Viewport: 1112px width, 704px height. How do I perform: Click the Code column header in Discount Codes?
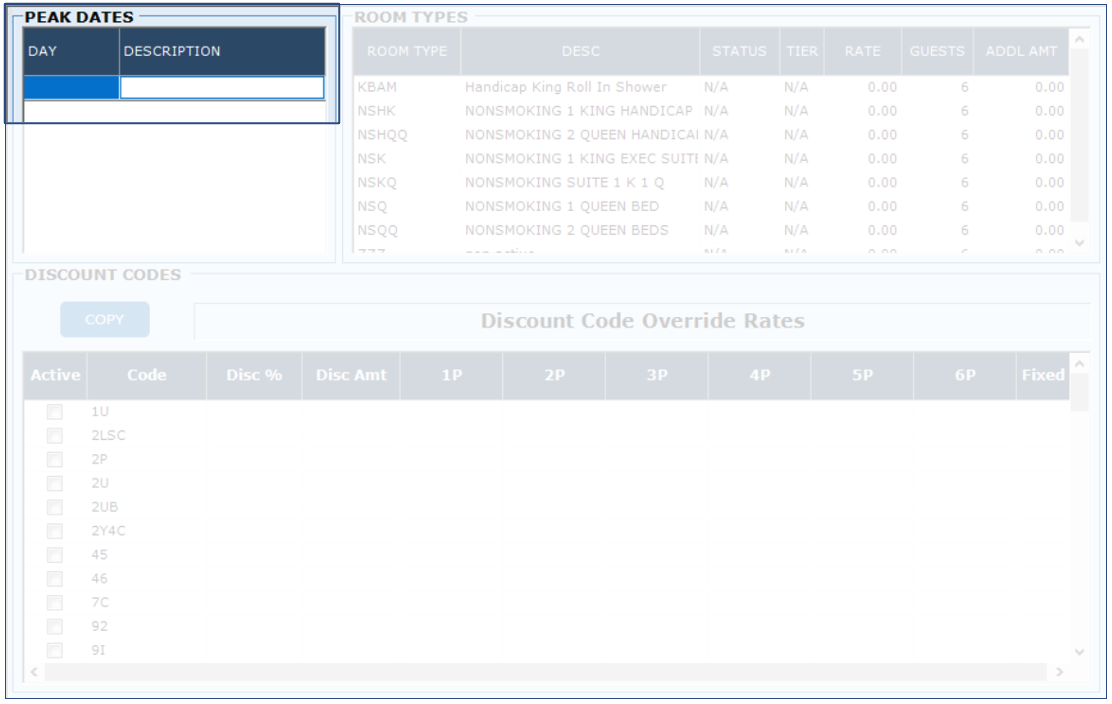[146, 375]
